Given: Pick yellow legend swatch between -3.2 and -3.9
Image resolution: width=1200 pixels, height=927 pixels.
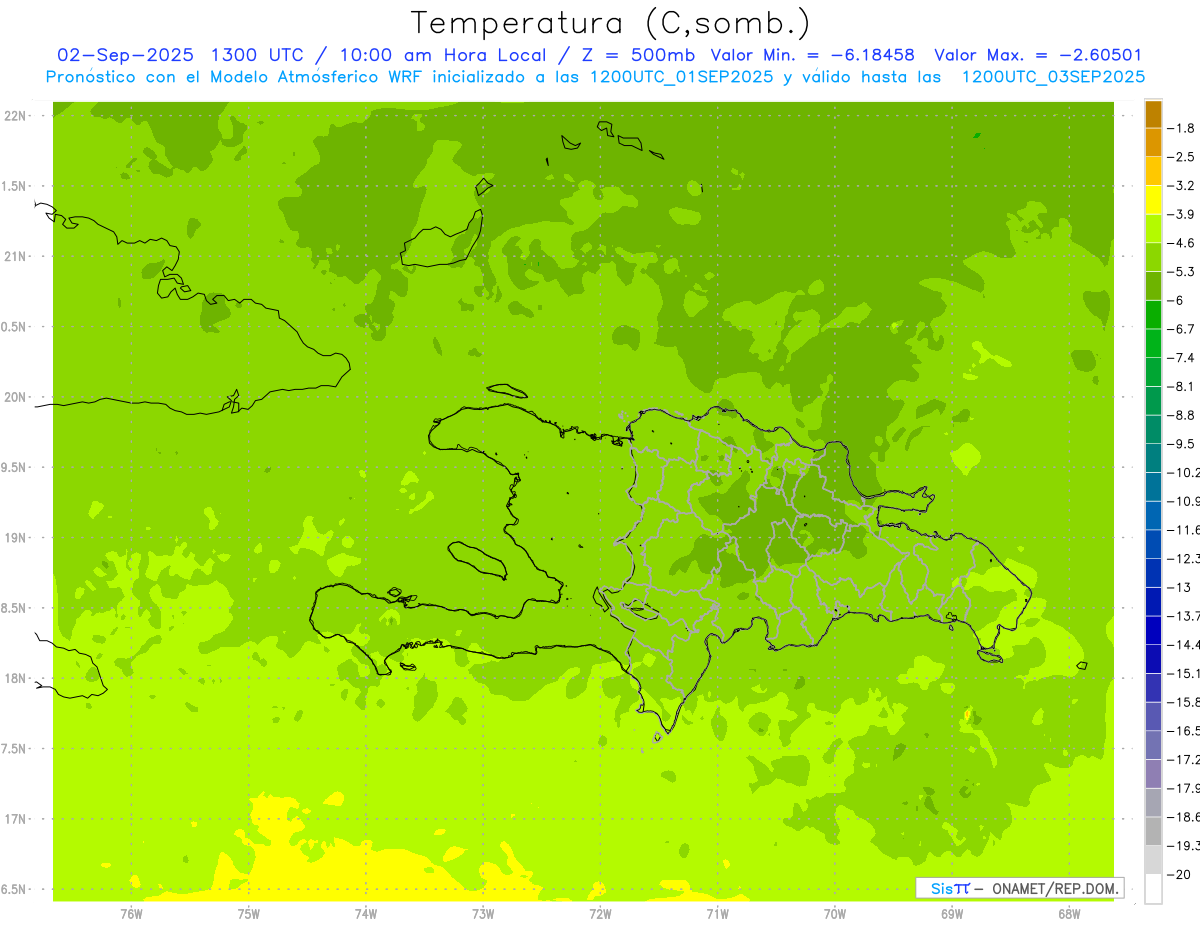Looking at the screenshot, I should tap(1153, 200).
